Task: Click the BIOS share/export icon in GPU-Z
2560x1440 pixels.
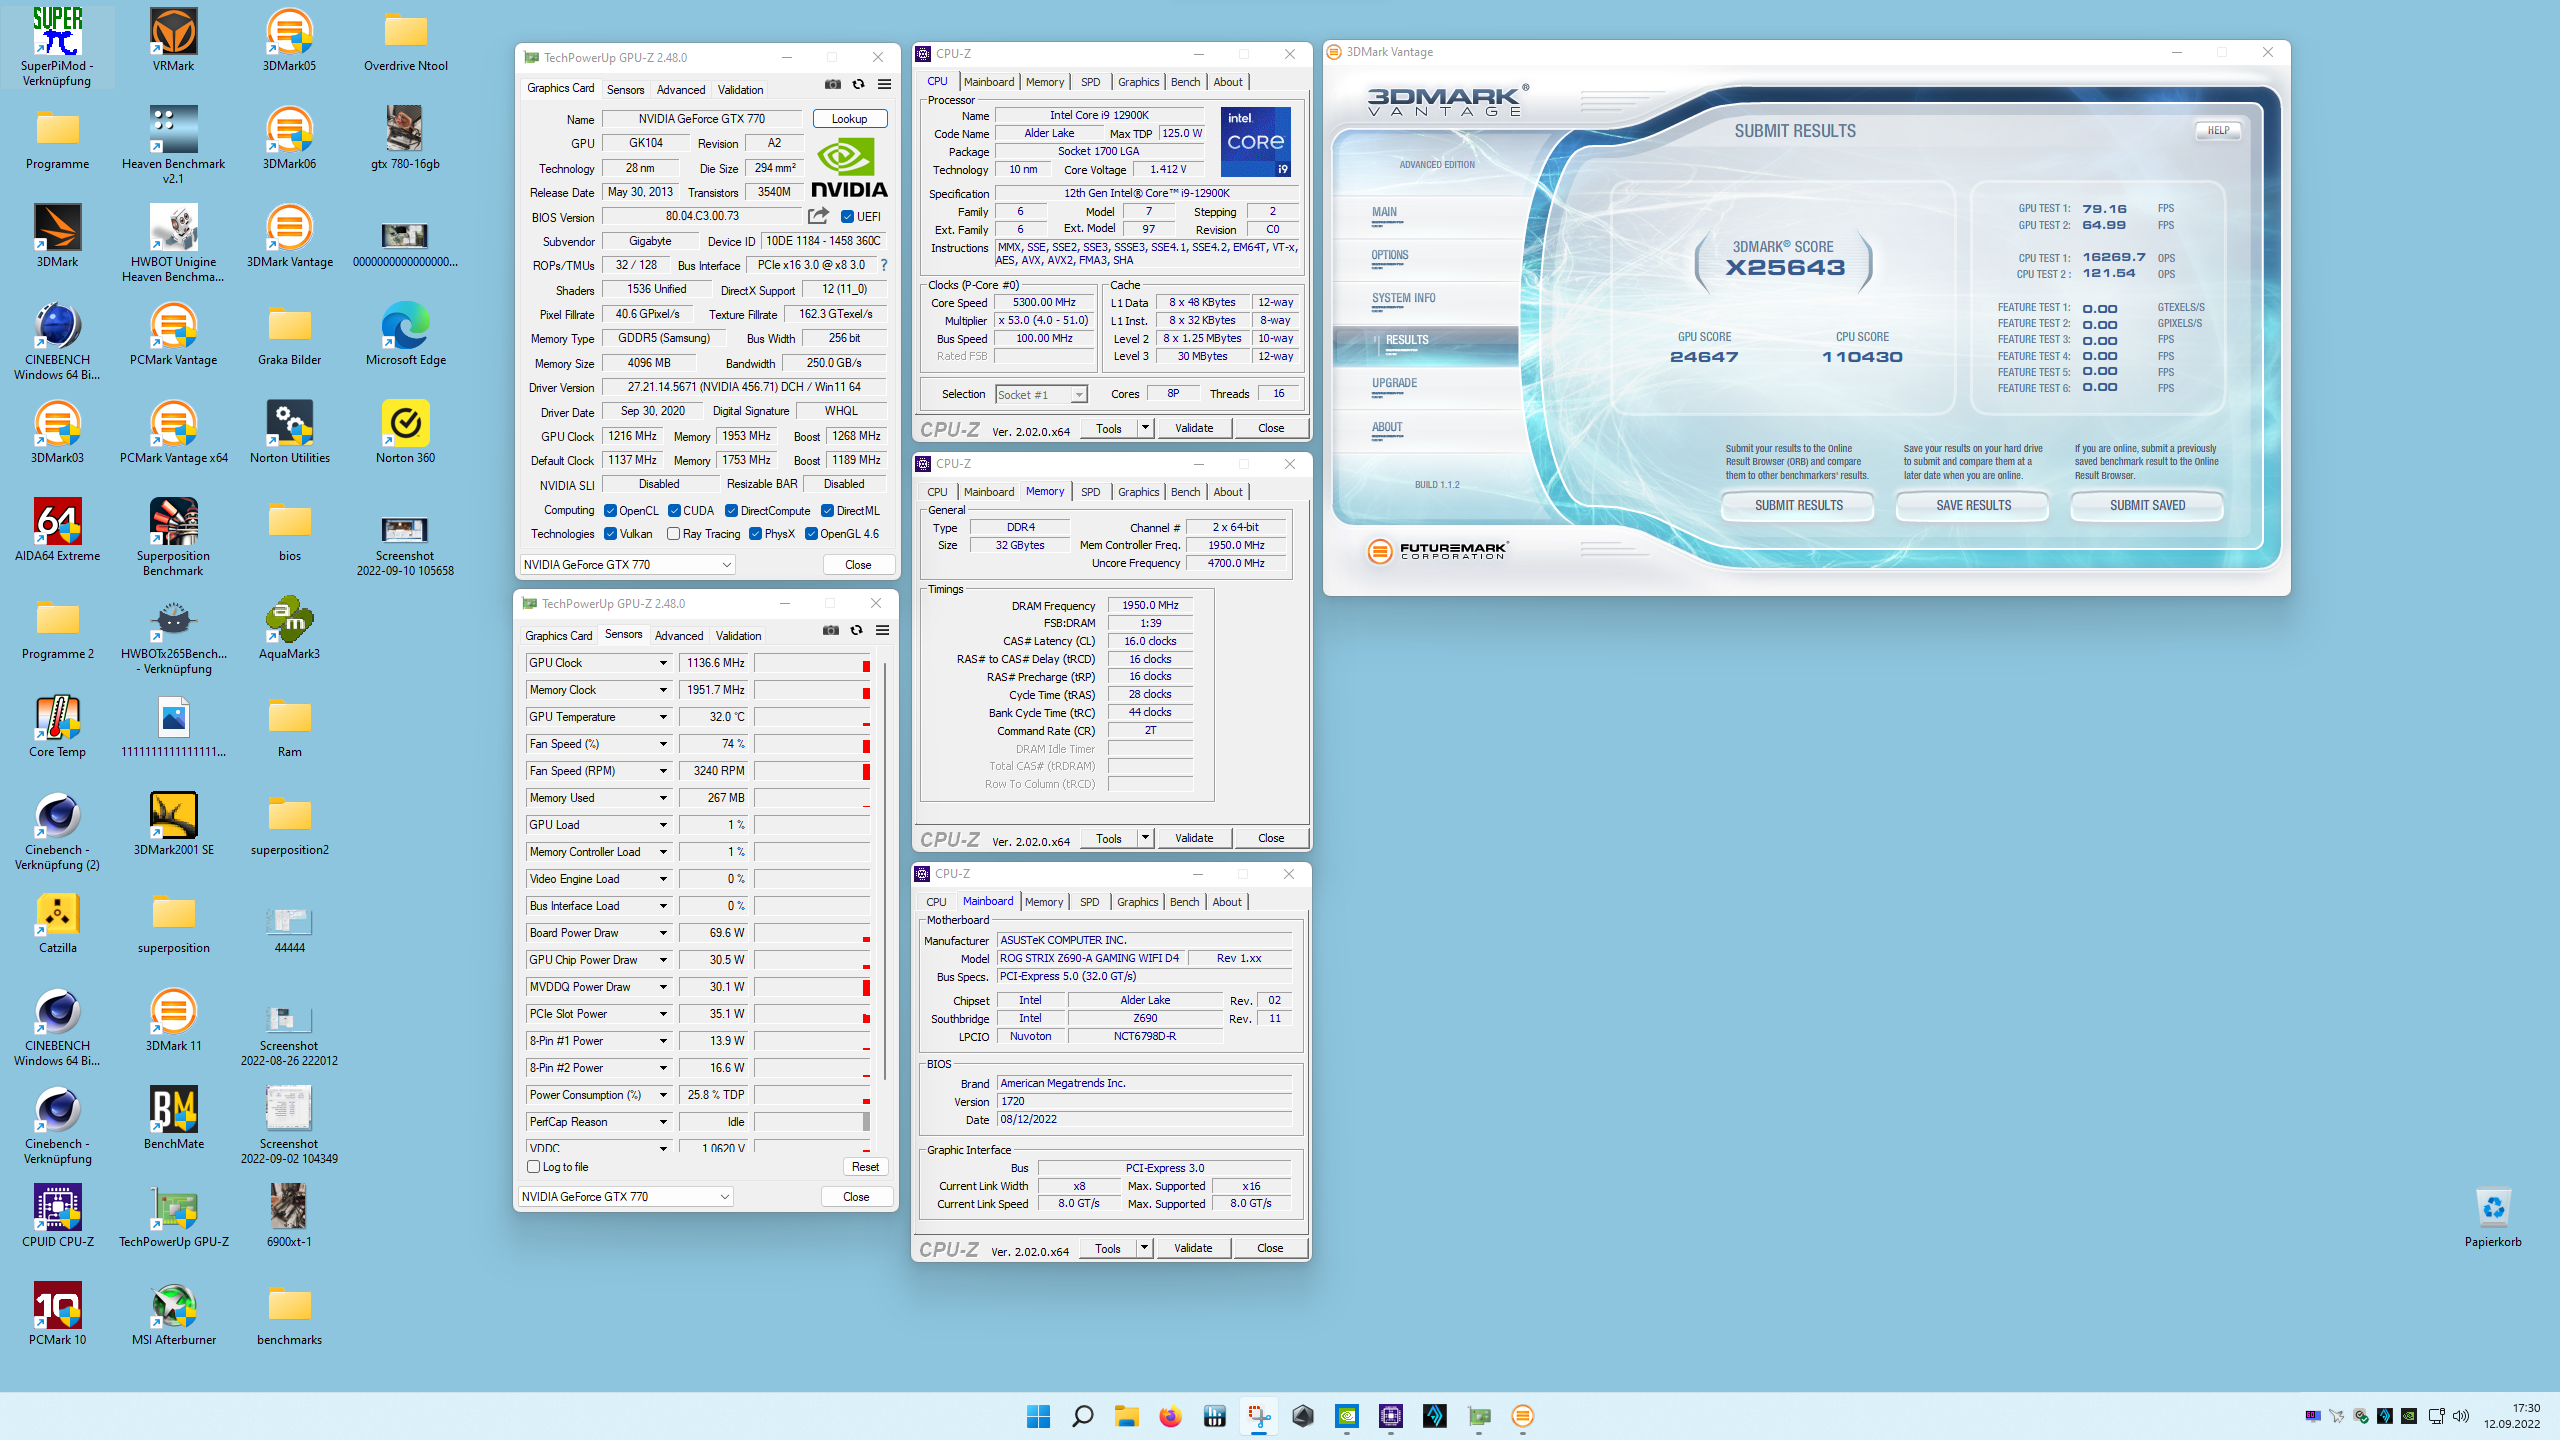Action: [818, 216]
